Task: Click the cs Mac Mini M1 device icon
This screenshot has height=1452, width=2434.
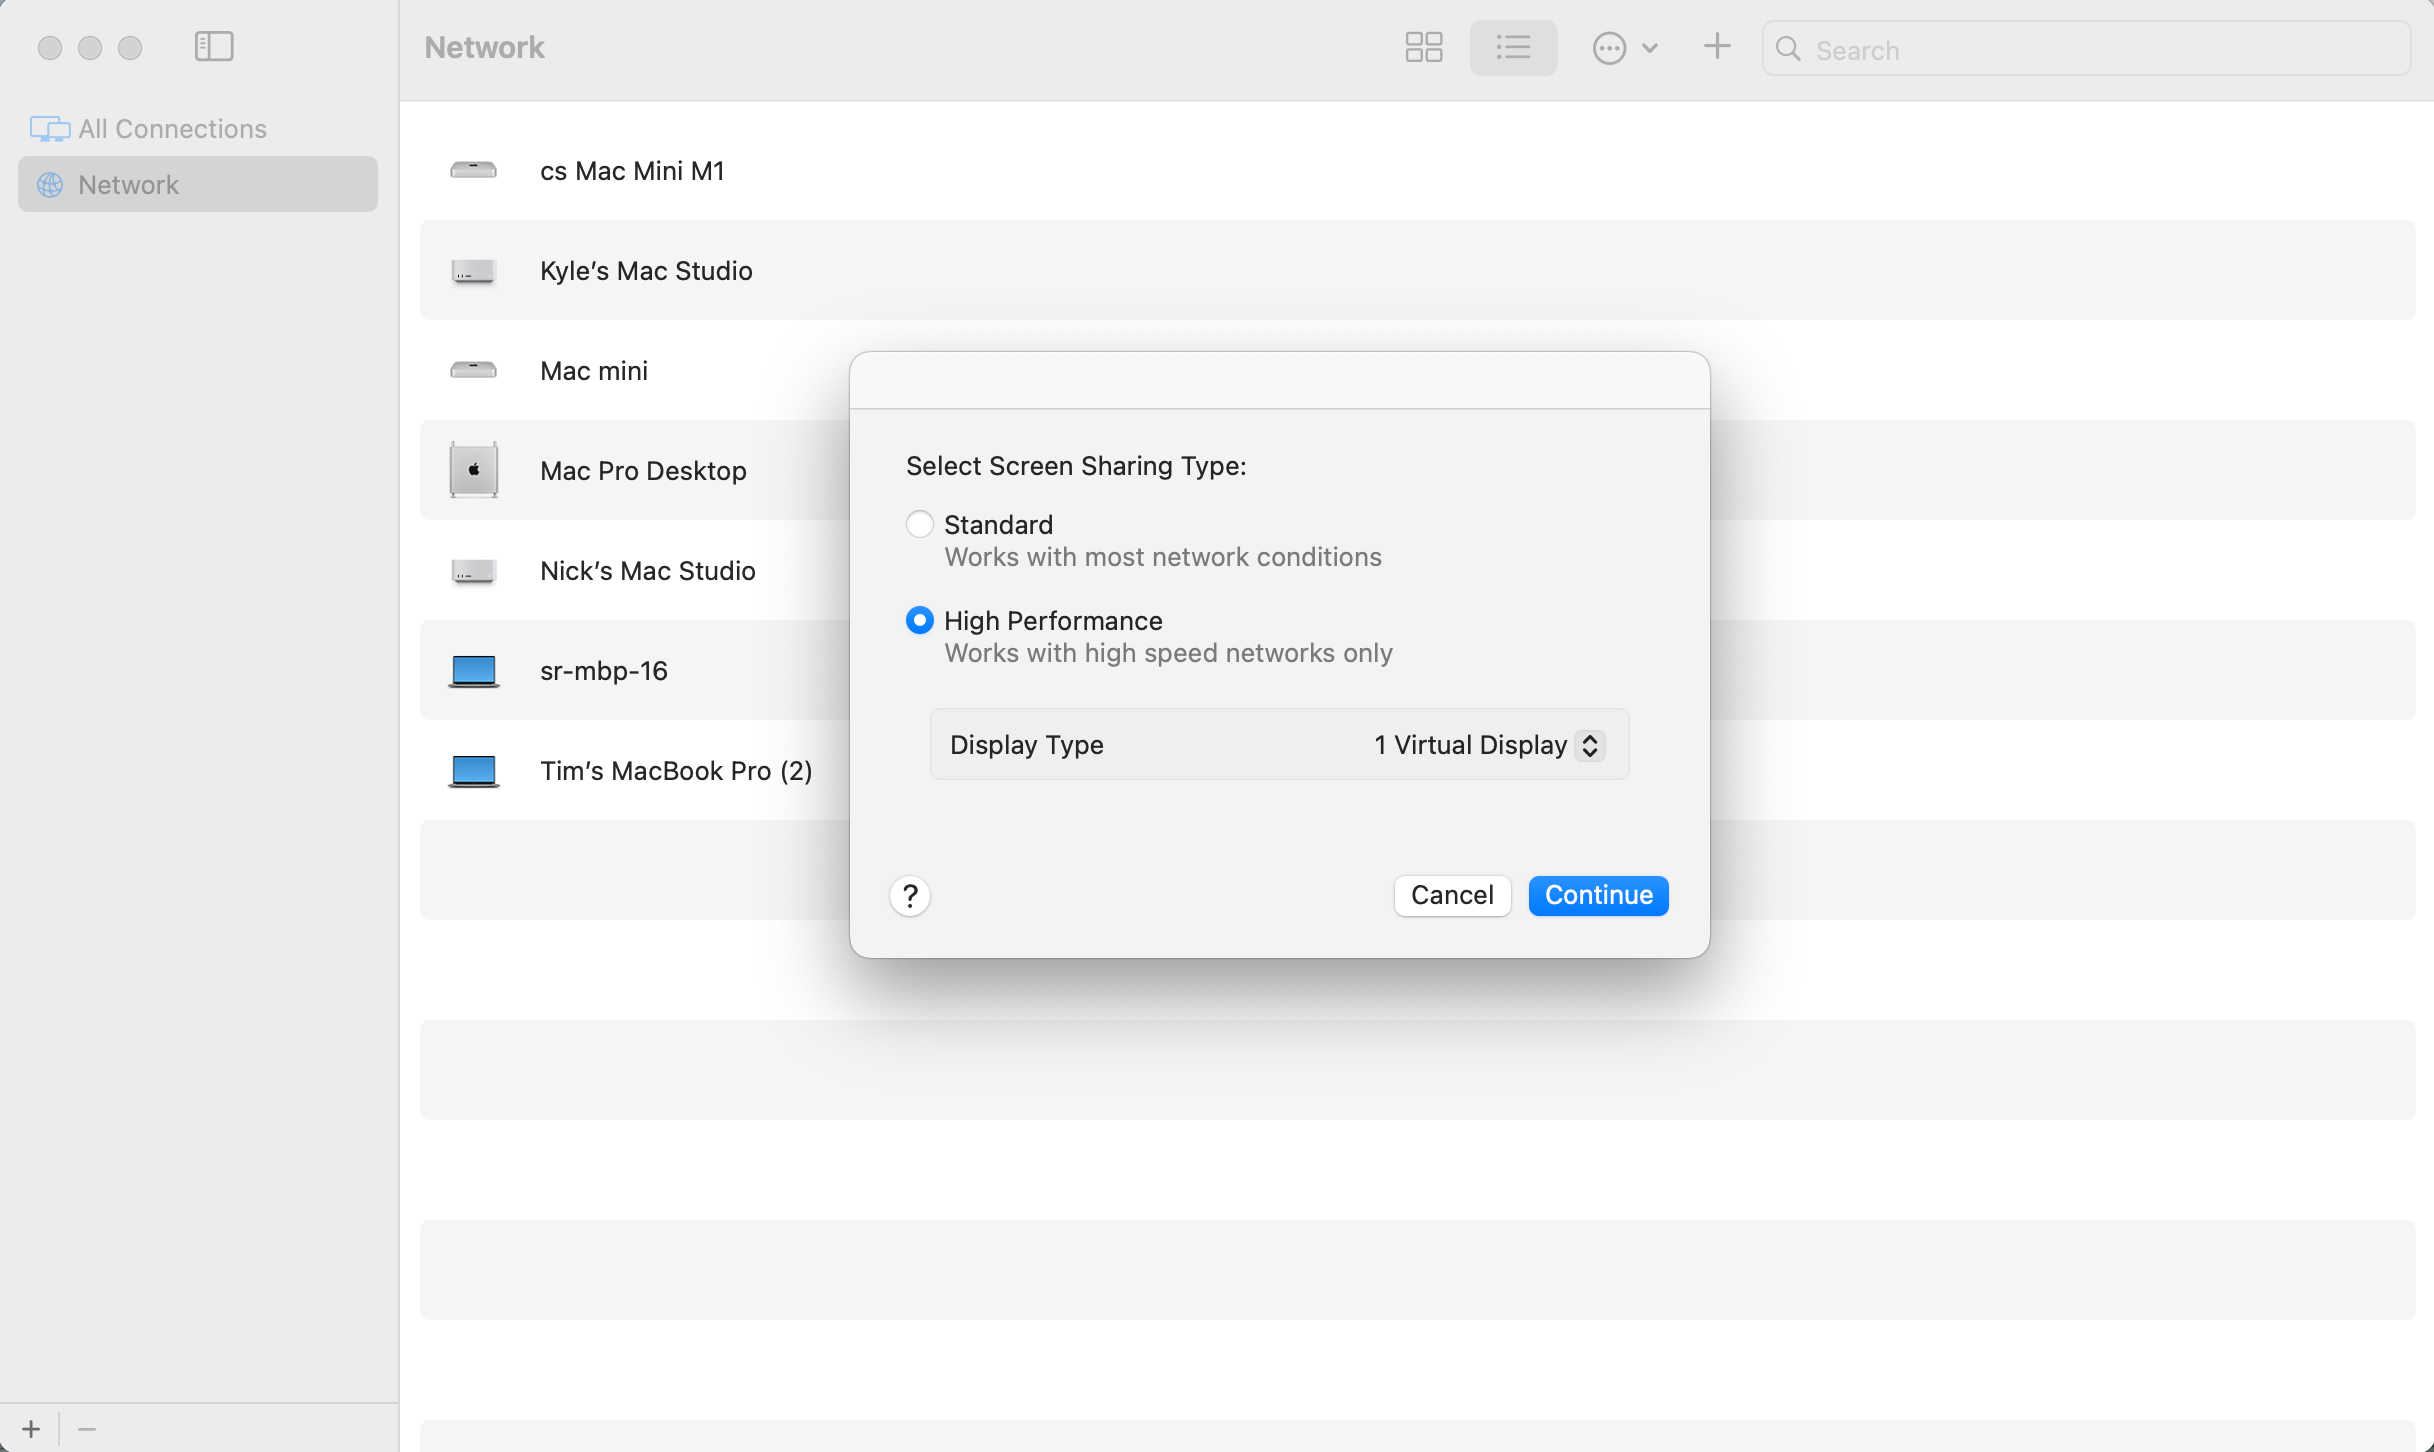Action: tap(473, 170)
